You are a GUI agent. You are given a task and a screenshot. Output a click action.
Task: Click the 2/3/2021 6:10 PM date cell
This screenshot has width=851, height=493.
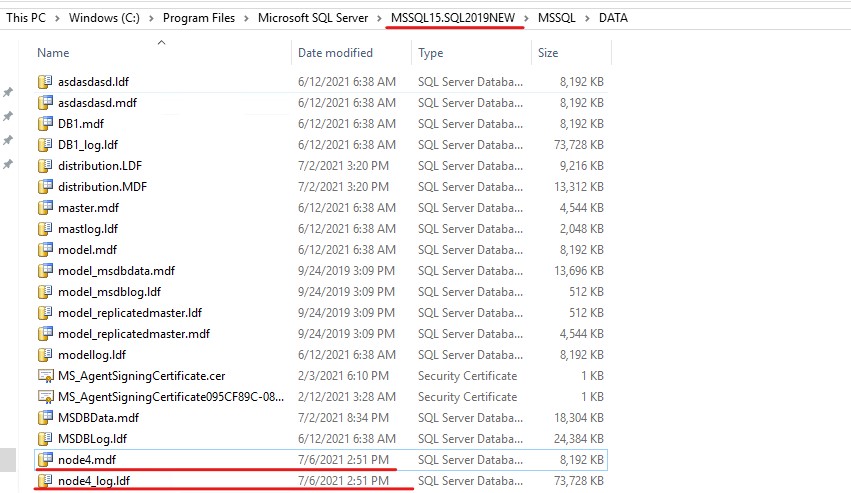click(343, 376)
